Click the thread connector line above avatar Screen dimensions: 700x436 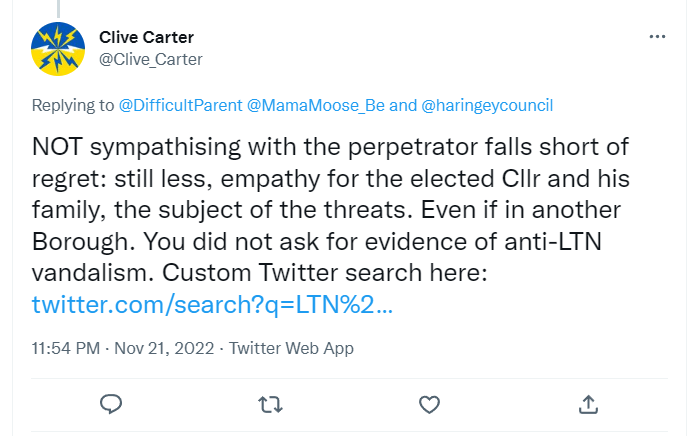58,8
